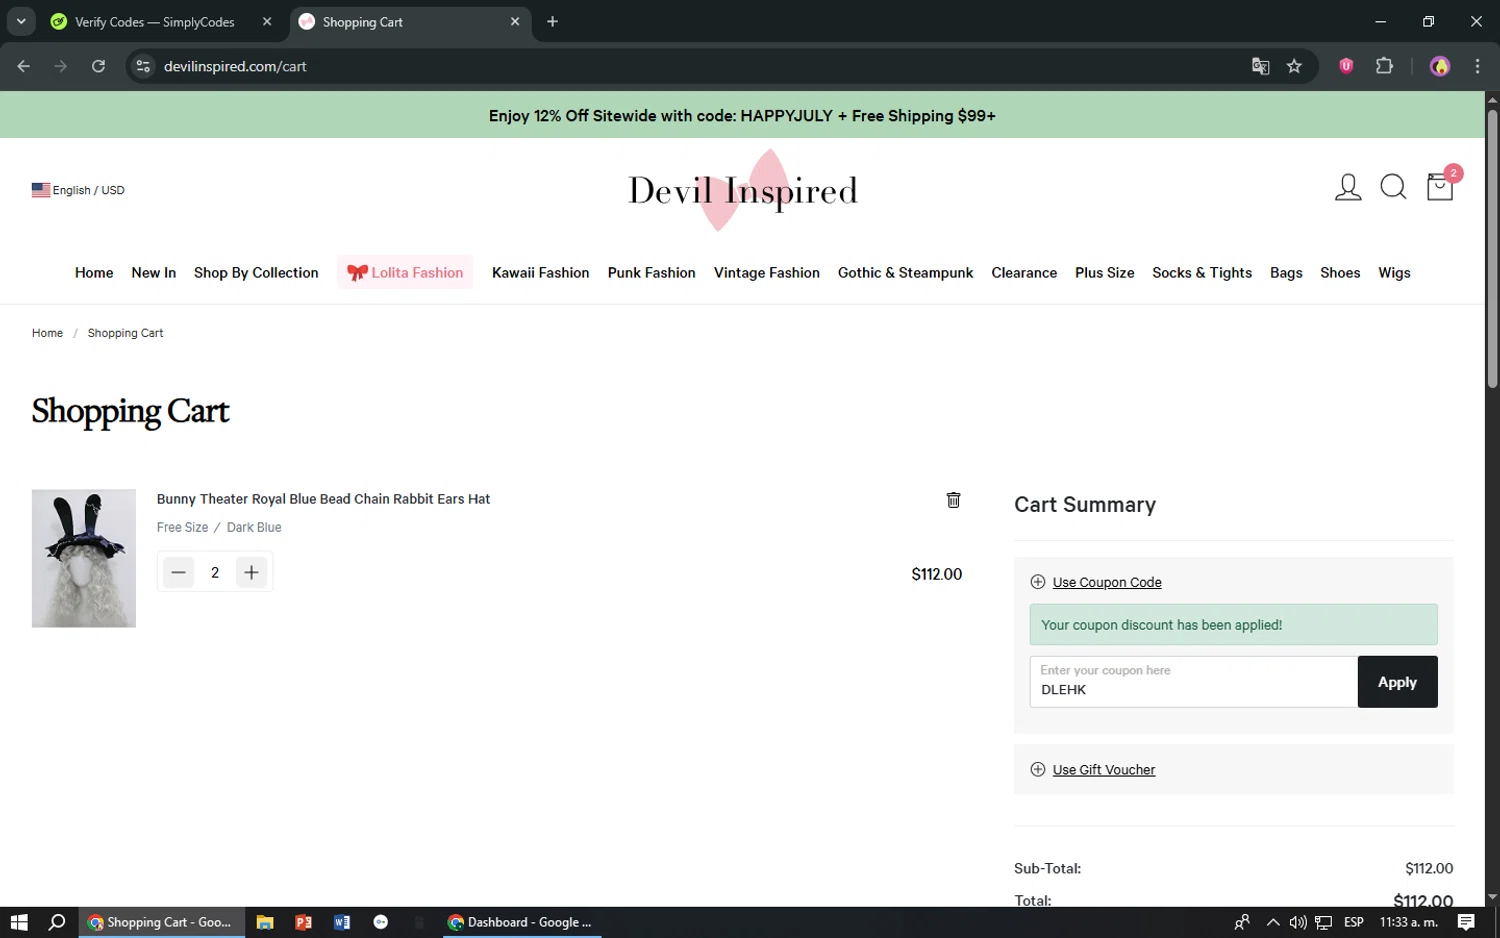Open PowerPoint from the taskbar
The image size is (1500, 938).
tap(304, 922)
